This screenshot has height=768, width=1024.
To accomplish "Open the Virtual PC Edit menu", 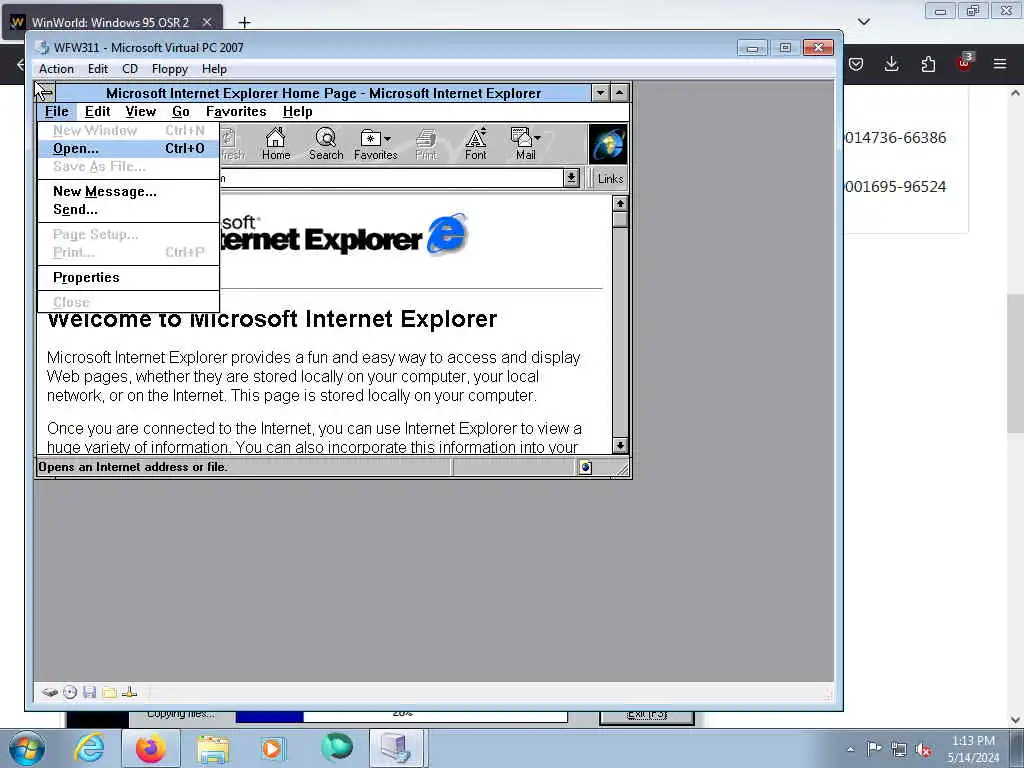I will pyautogui.click(x=98, y=69).
